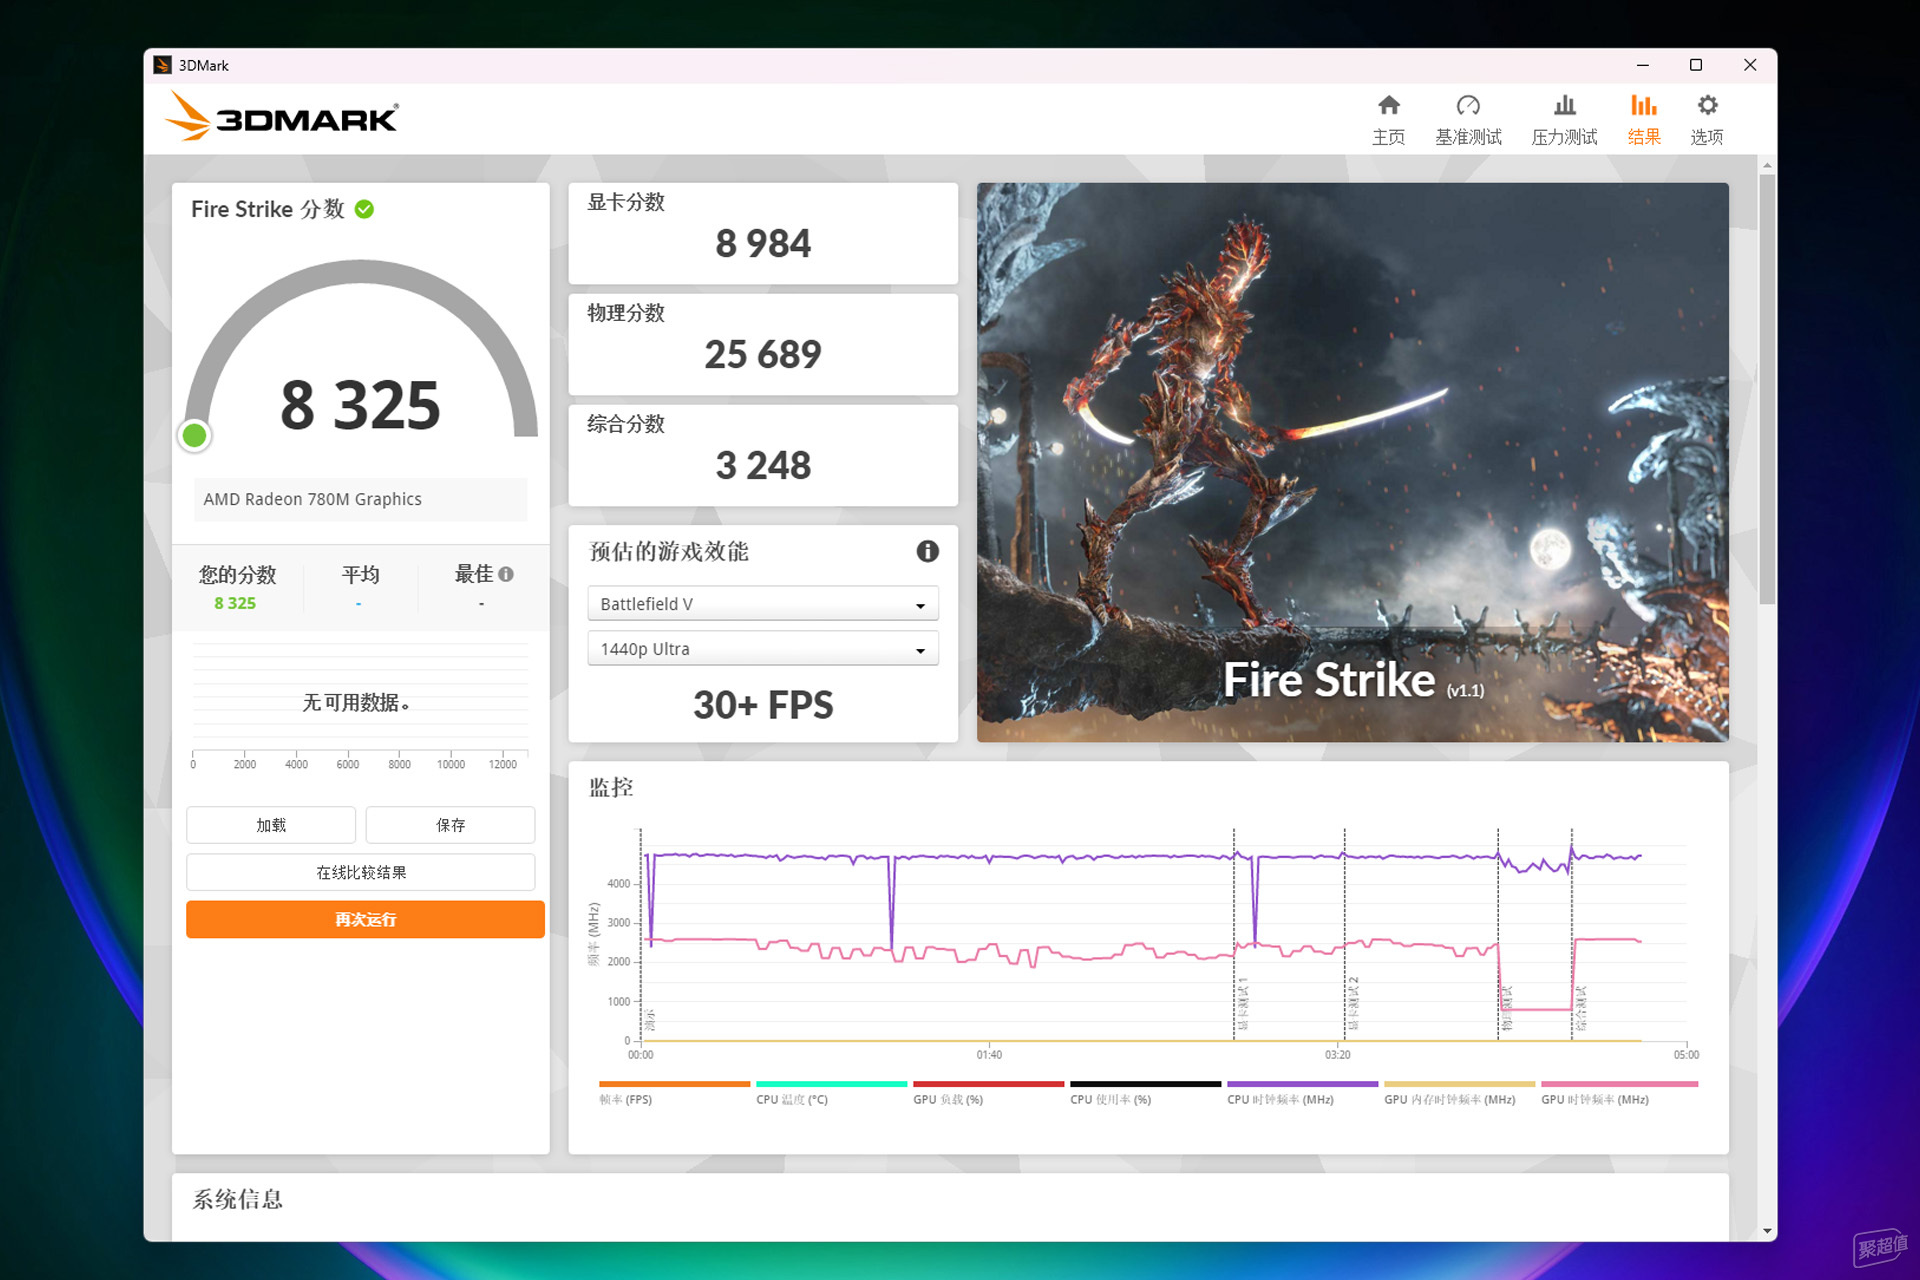
Task: Open the Stress Test (压力测试) tab
Action: click(1564, 120)
